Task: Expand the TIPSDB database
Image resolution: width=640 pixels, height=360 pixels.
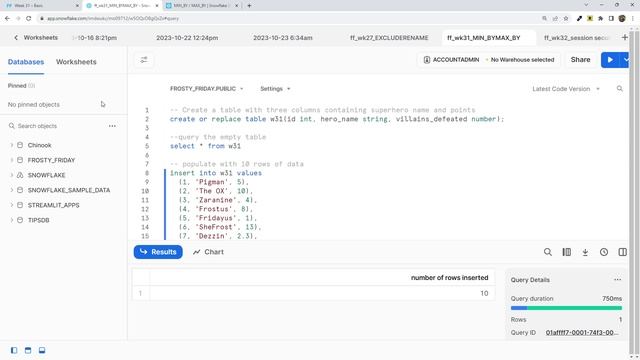Action: click(x=11, y=220)
